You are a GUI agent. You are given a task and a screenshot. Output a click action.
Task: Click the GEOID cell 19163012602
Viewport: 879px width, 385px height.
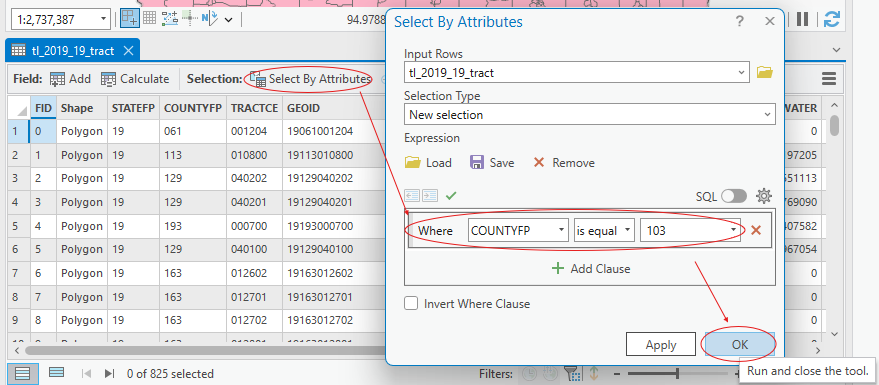(x=320, y=273)
